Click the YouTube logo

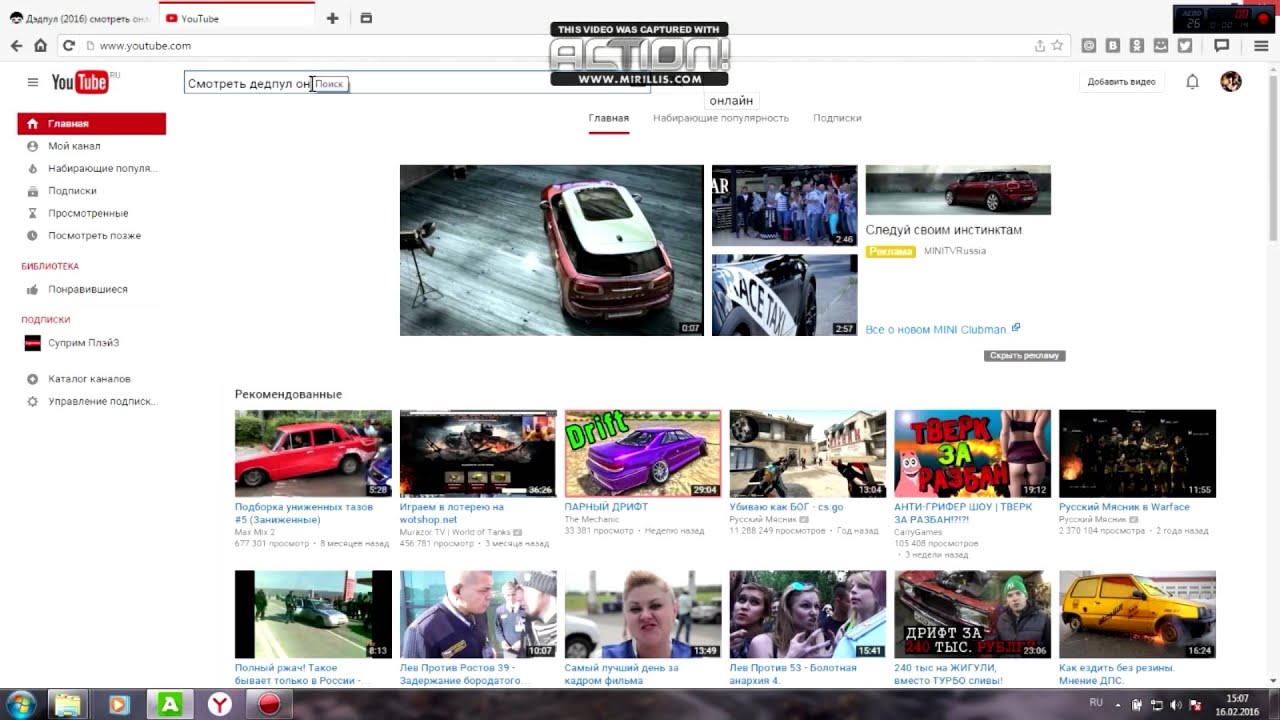[x=80, y=82]
